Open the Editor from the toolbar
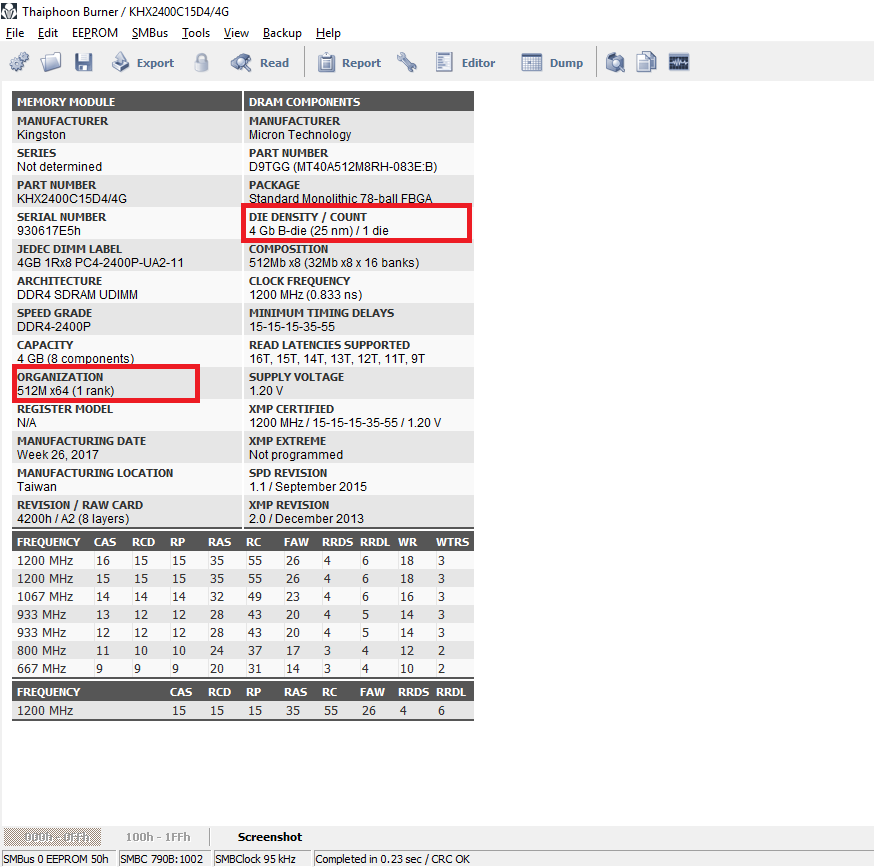The image size is (874, 867). [x=465, y=63]
